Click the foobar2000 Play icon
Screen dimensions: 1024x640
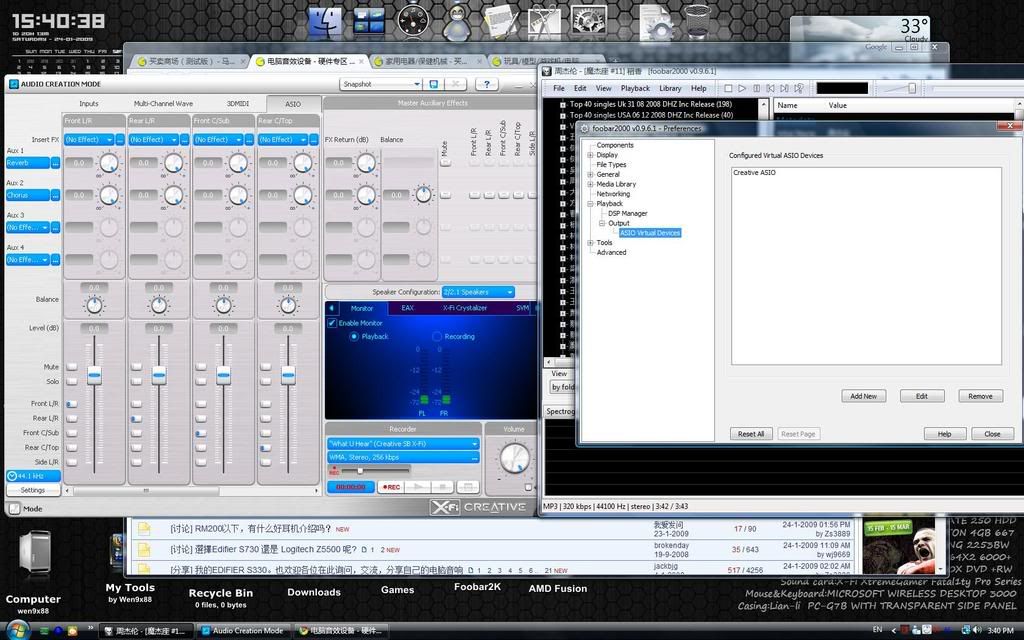(x=741, y=89)
